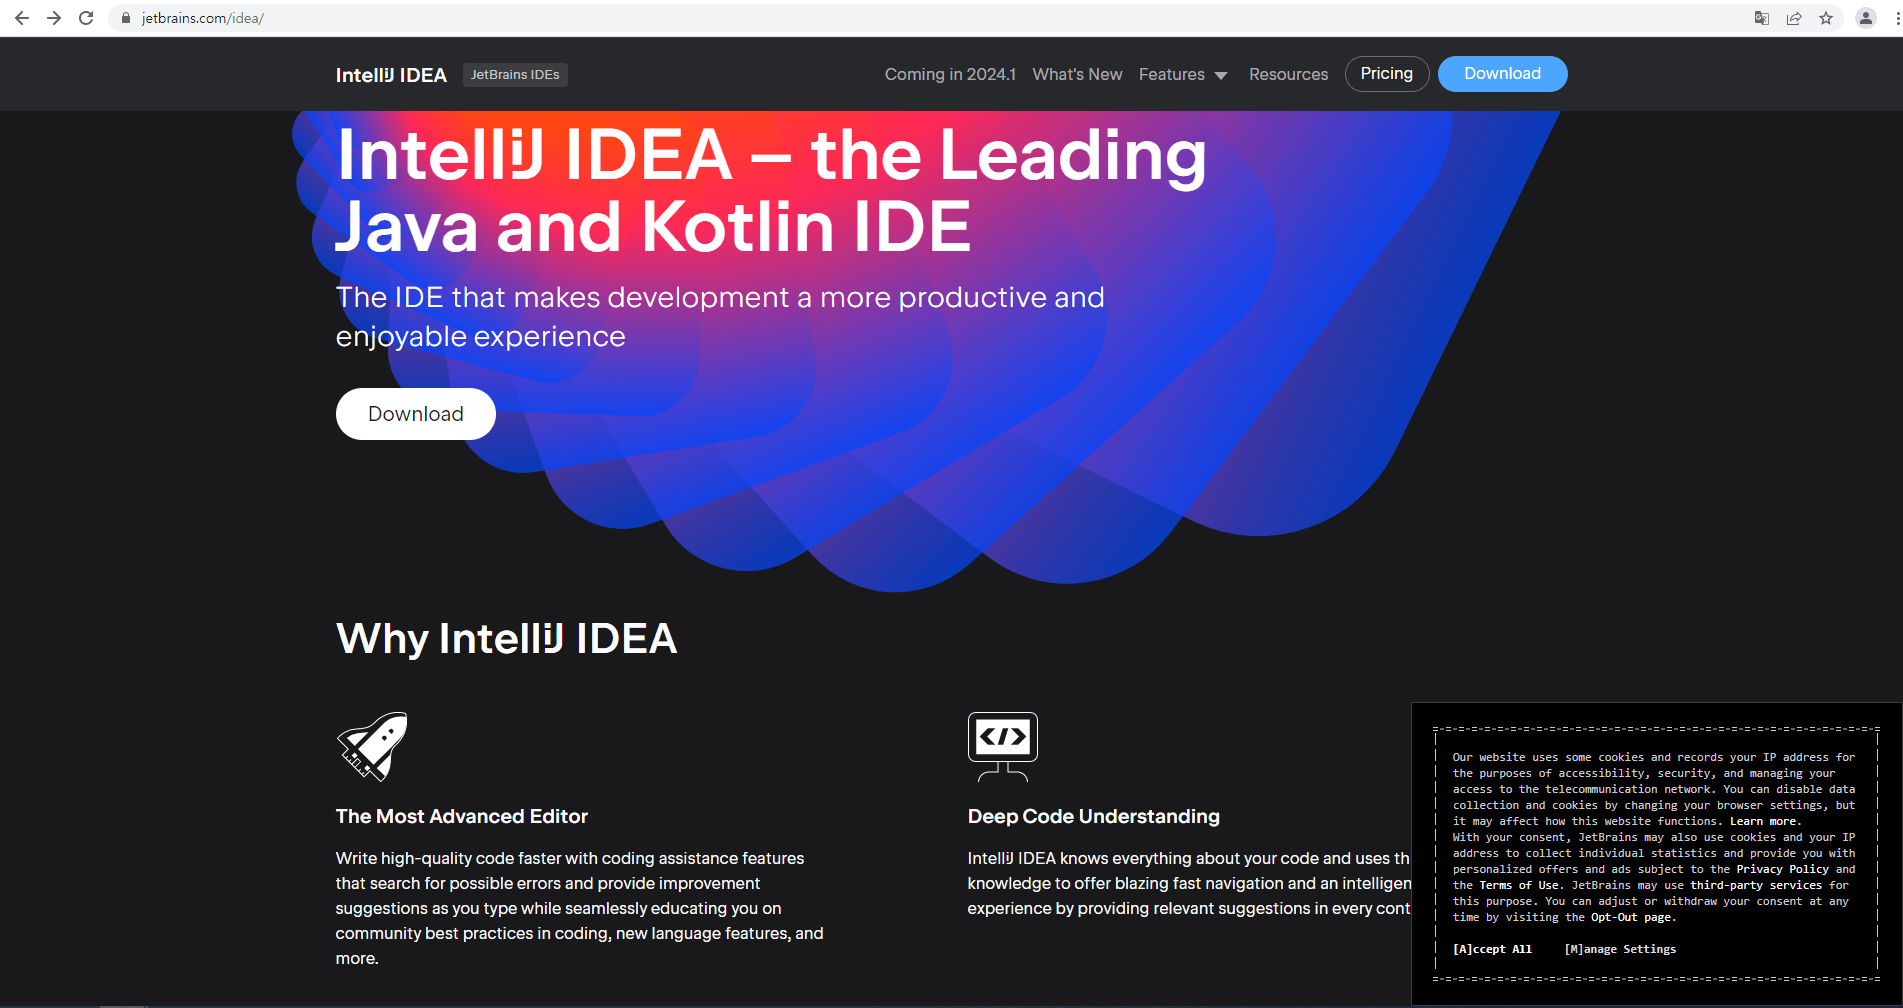The image size is (1903, 1008).
Task: Click the browser forward arrow
Action: (x=54, y=18)
